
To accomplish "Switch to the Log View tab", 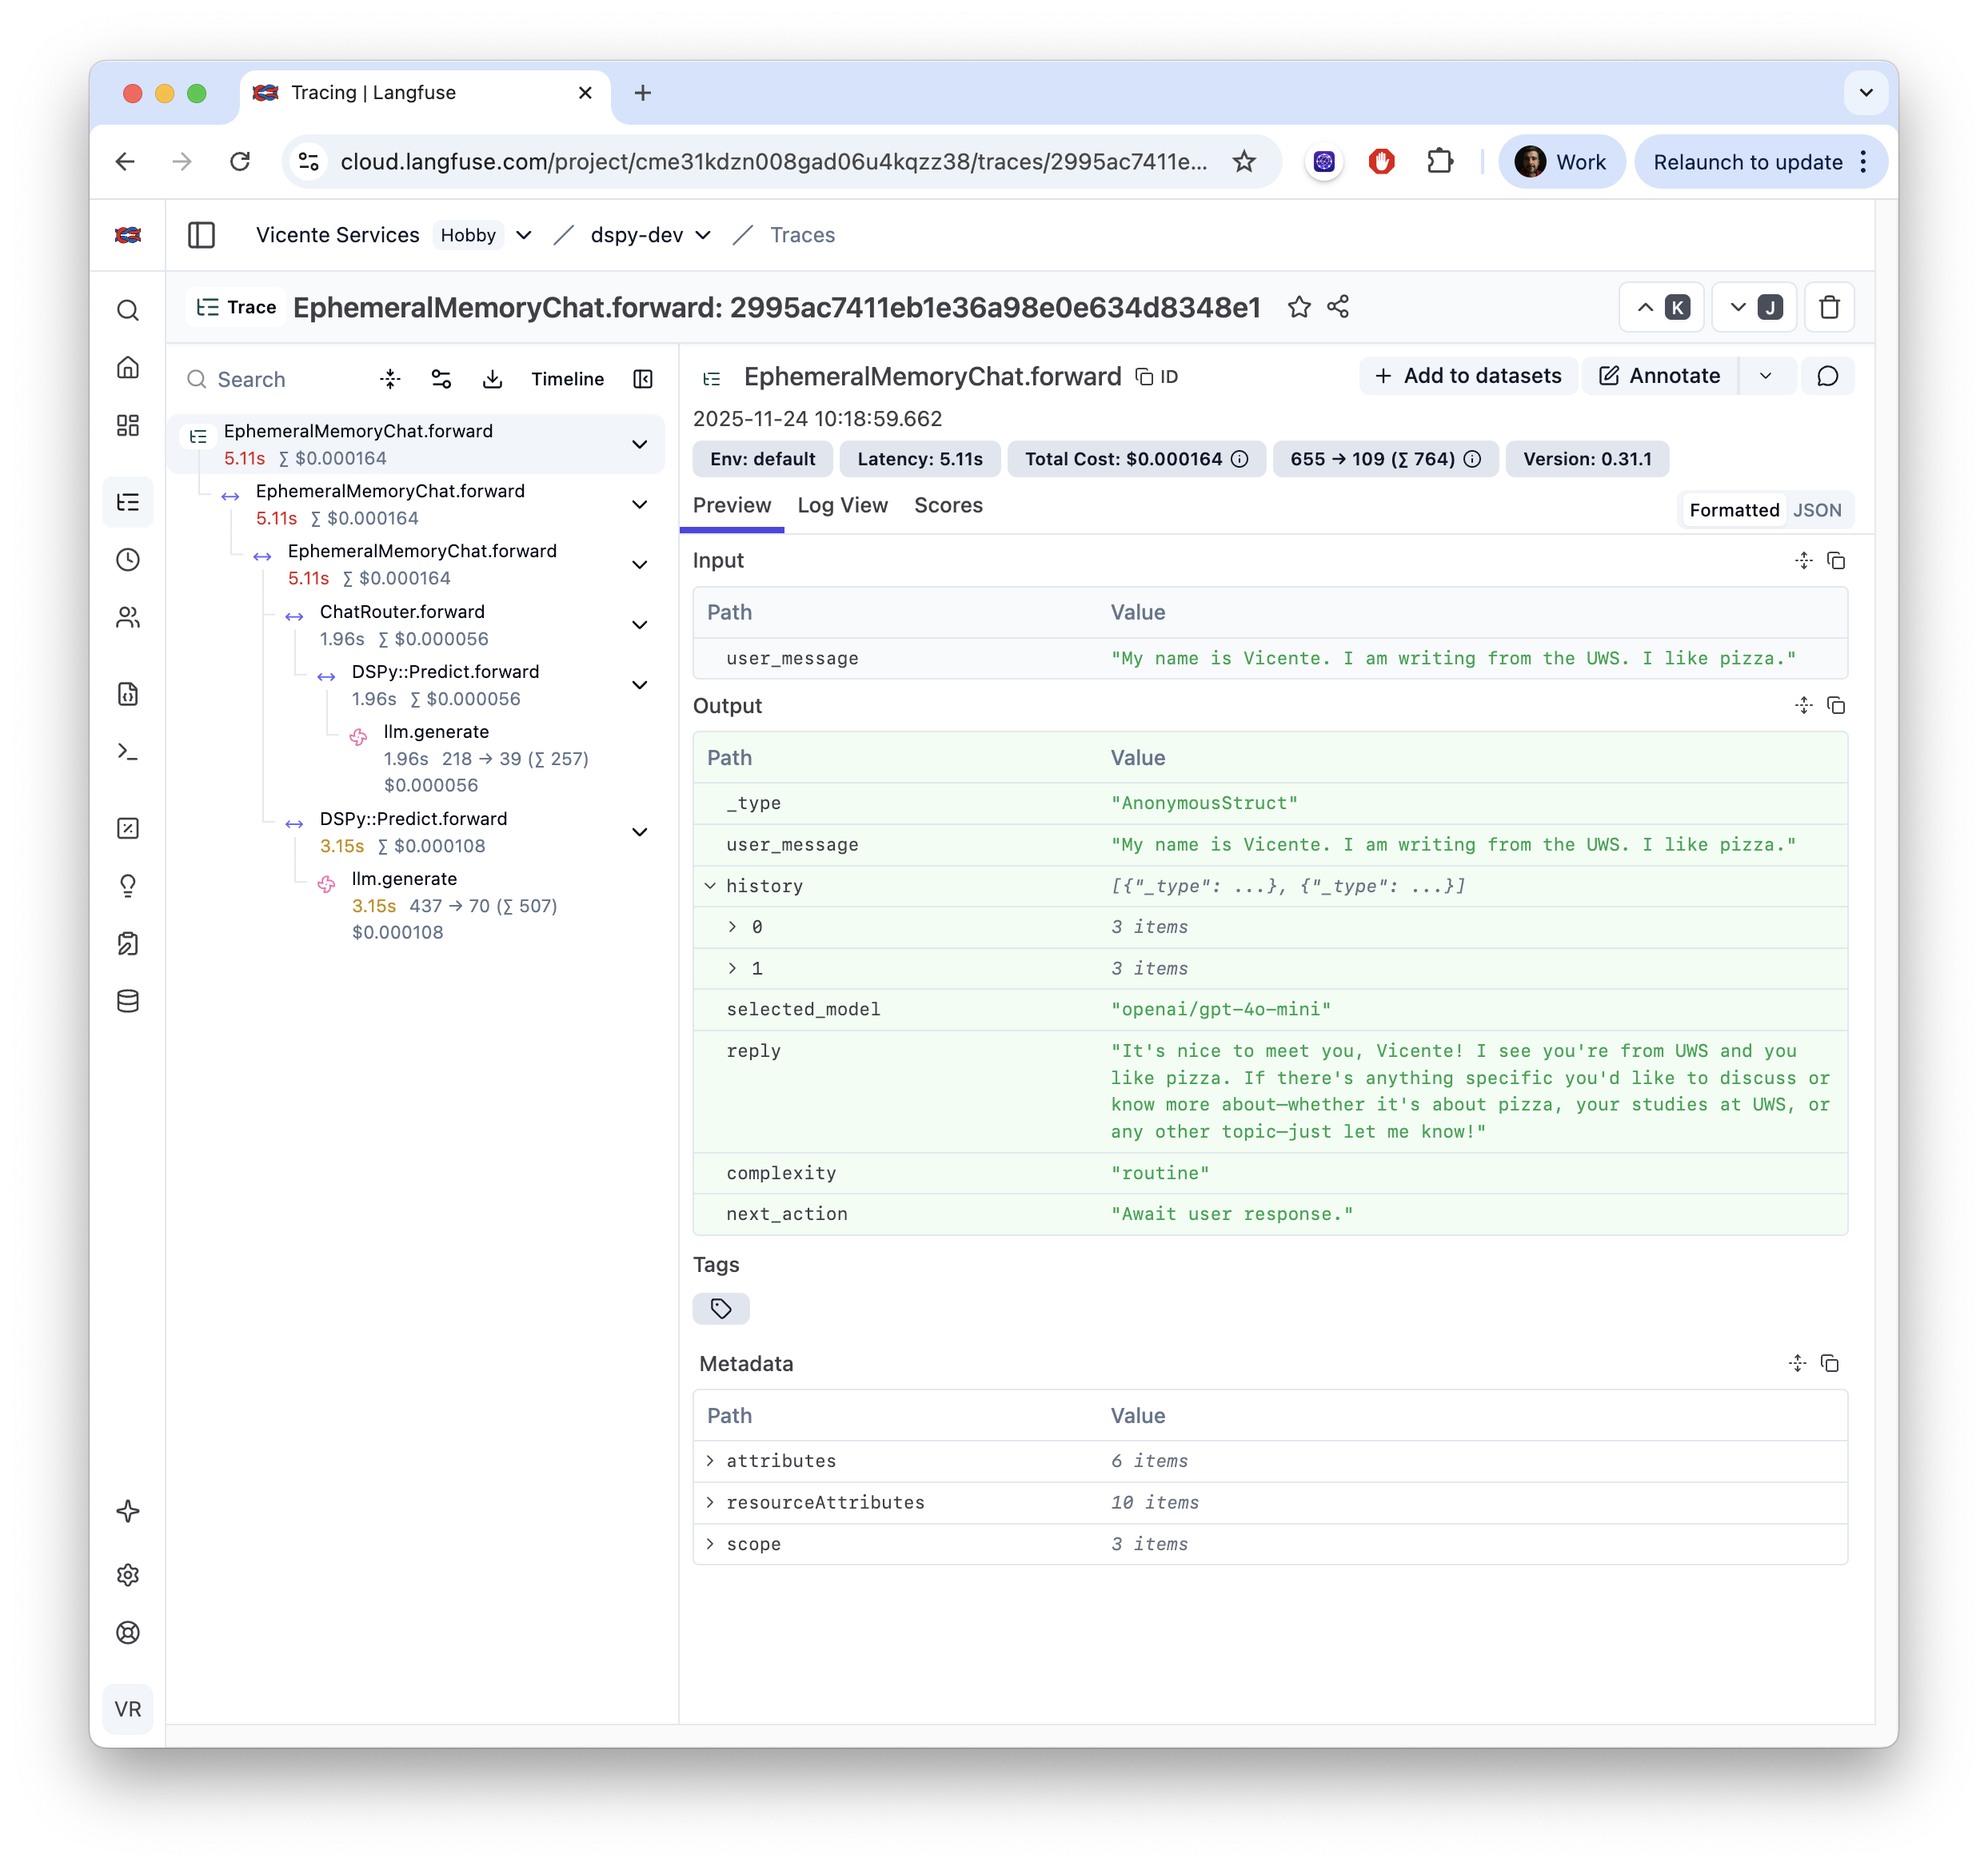I will tap(842, 505).
